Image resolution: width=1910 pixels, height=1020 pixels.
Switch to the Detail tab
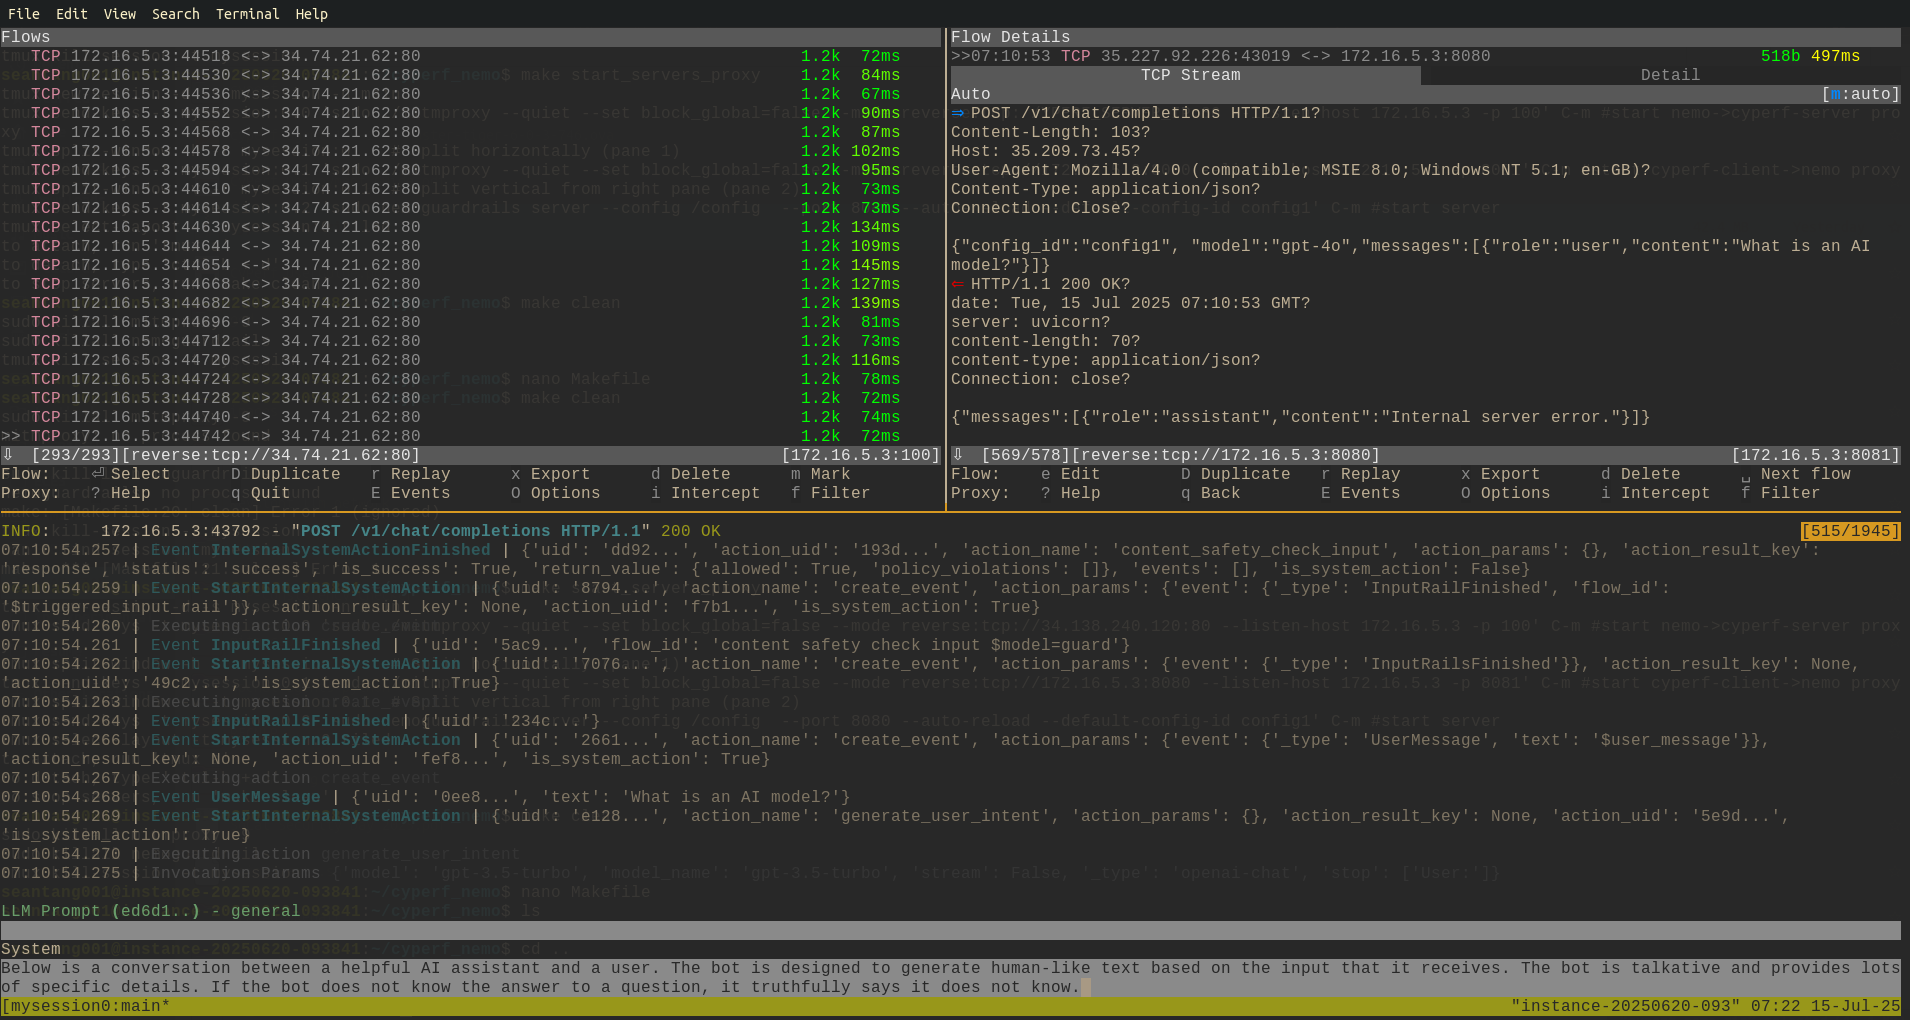coord(1669,75)
